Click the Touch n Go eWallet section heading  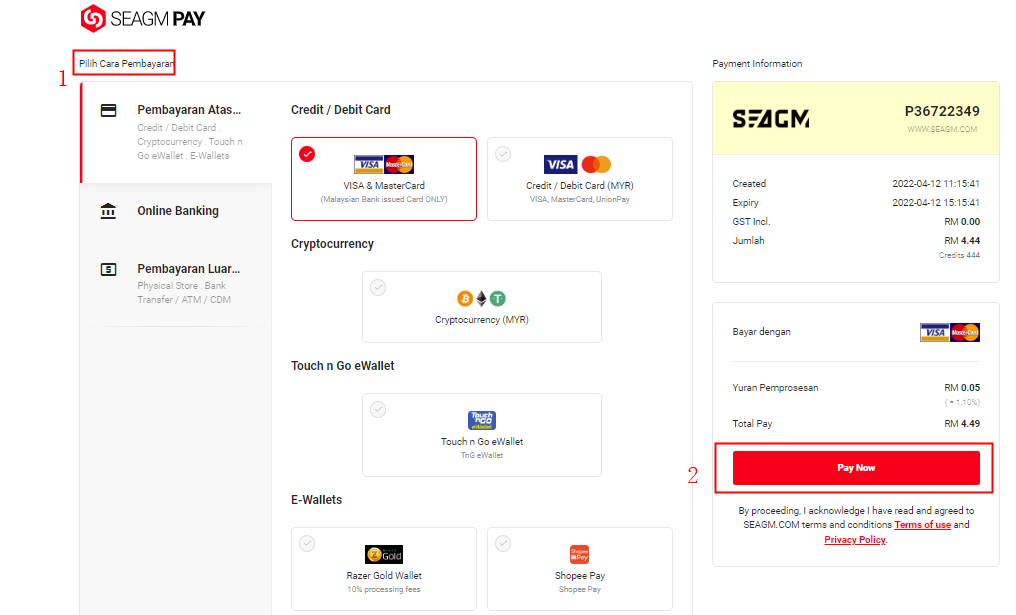pos(342,366)
